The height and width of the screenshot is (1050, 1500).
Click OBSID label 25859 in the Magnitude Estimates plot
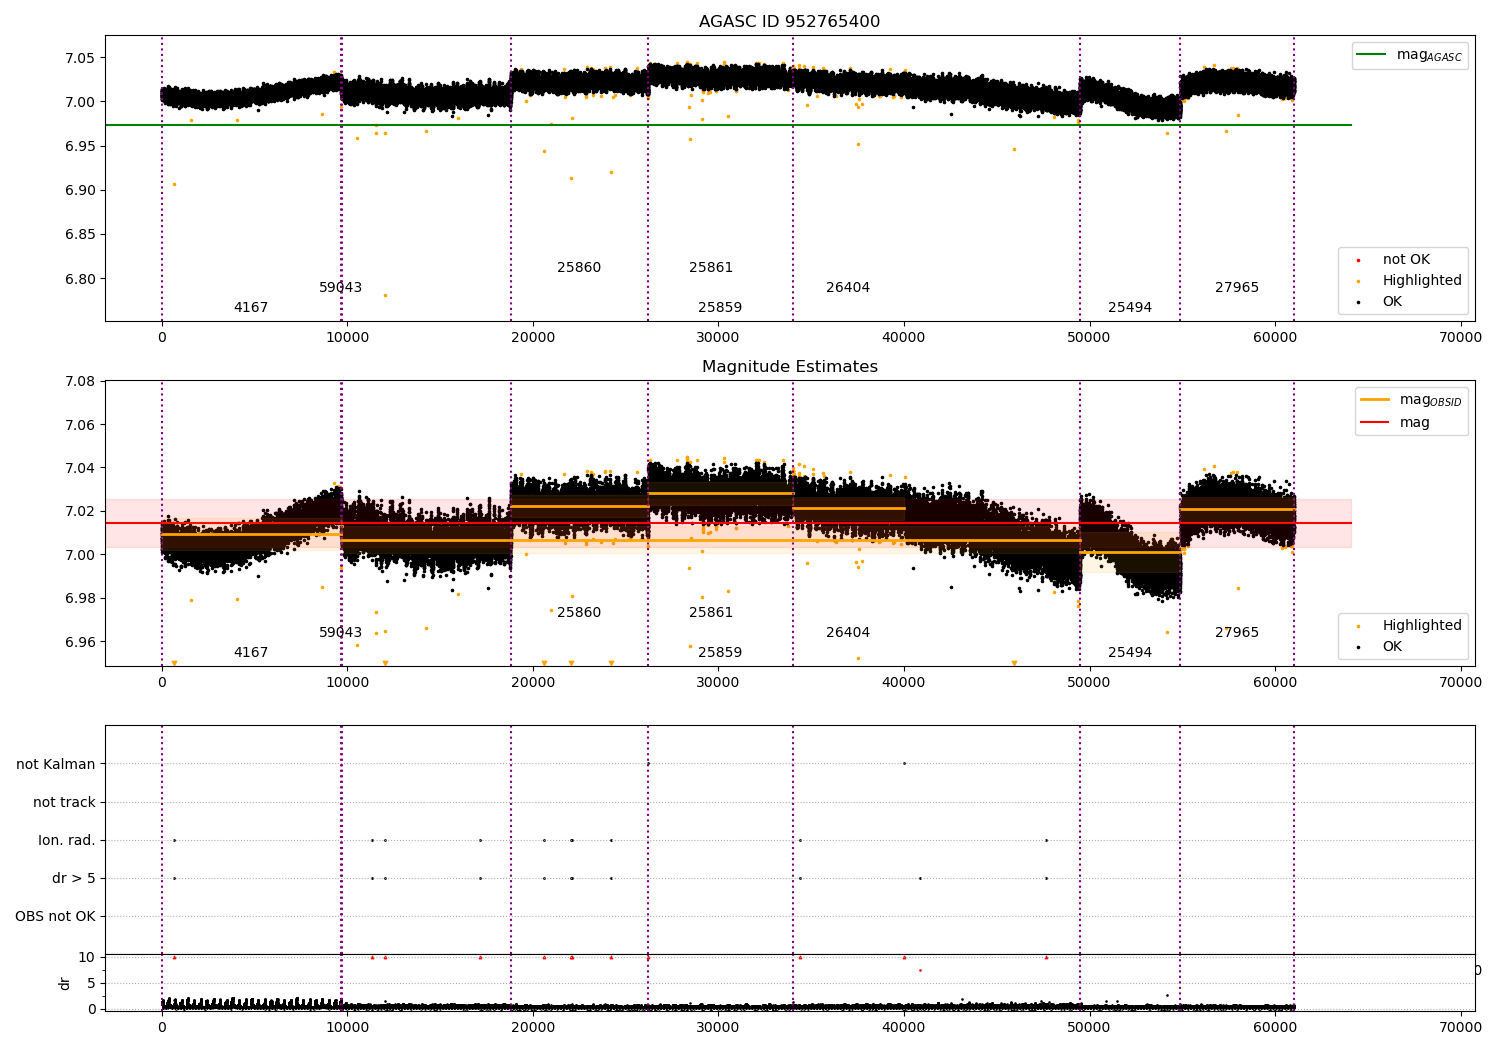pyautogui.click(x=720, y=653)
